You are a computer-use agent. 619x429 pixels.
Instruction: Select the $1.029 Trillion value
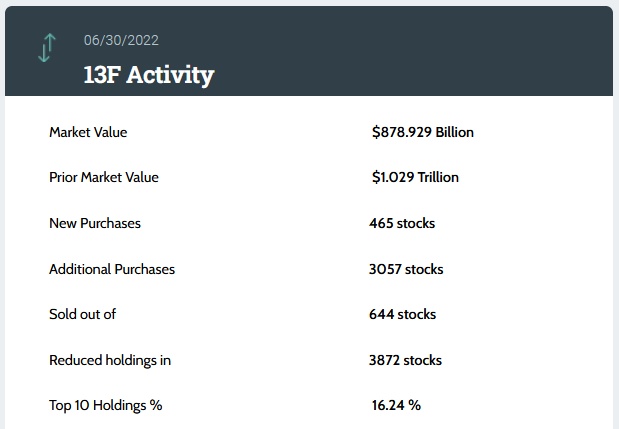coord(415,177)
